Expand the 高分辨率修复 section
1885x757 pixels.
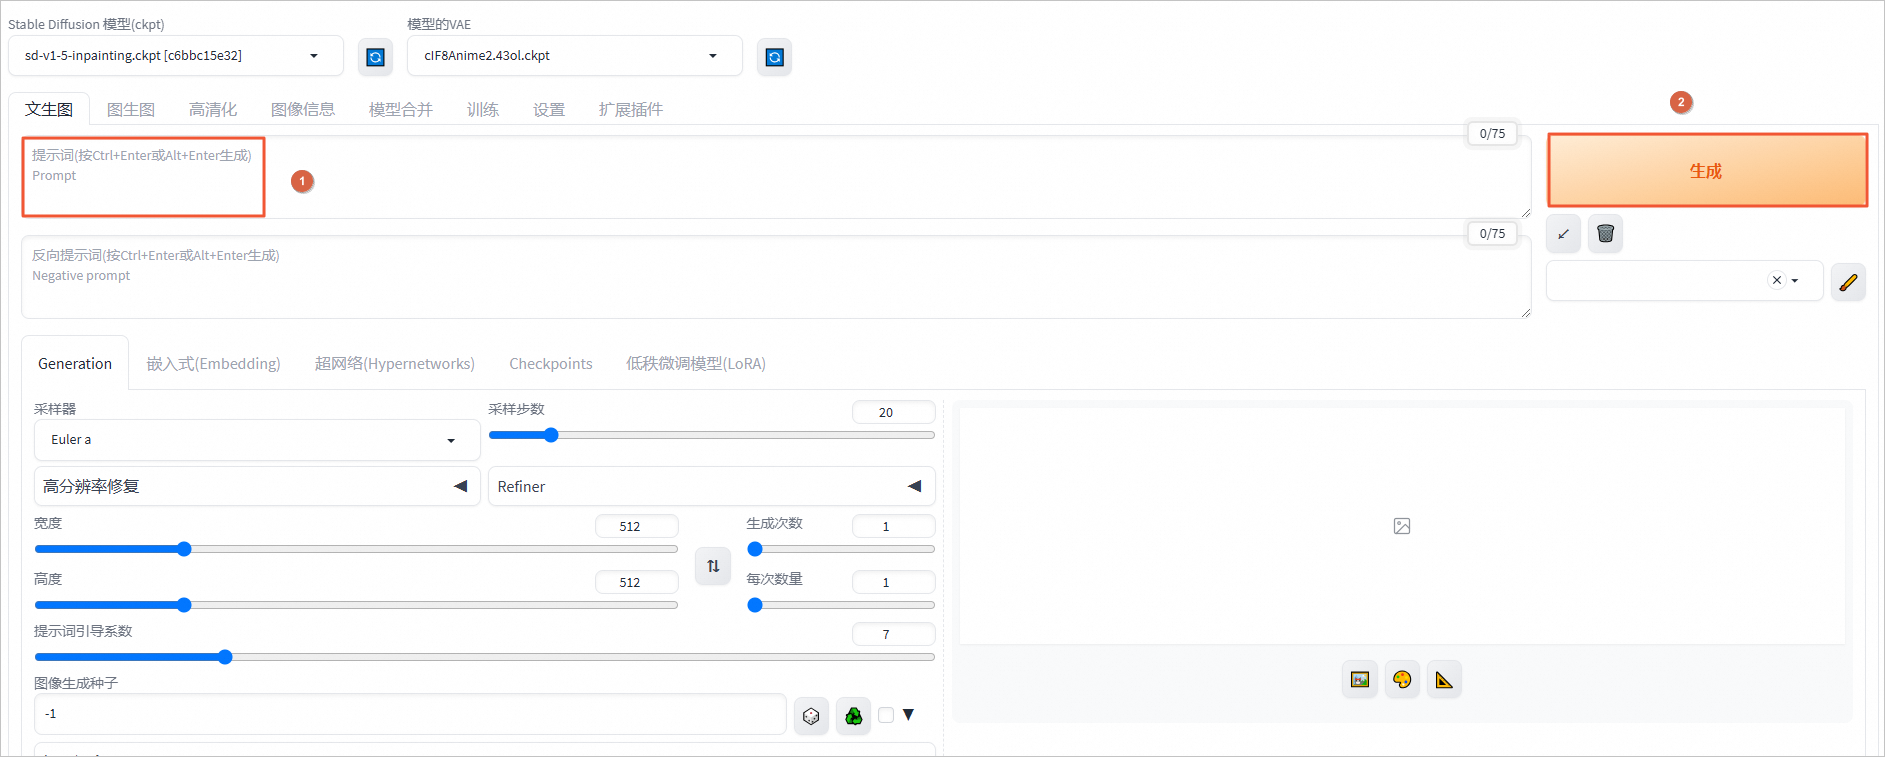[257, 487]
